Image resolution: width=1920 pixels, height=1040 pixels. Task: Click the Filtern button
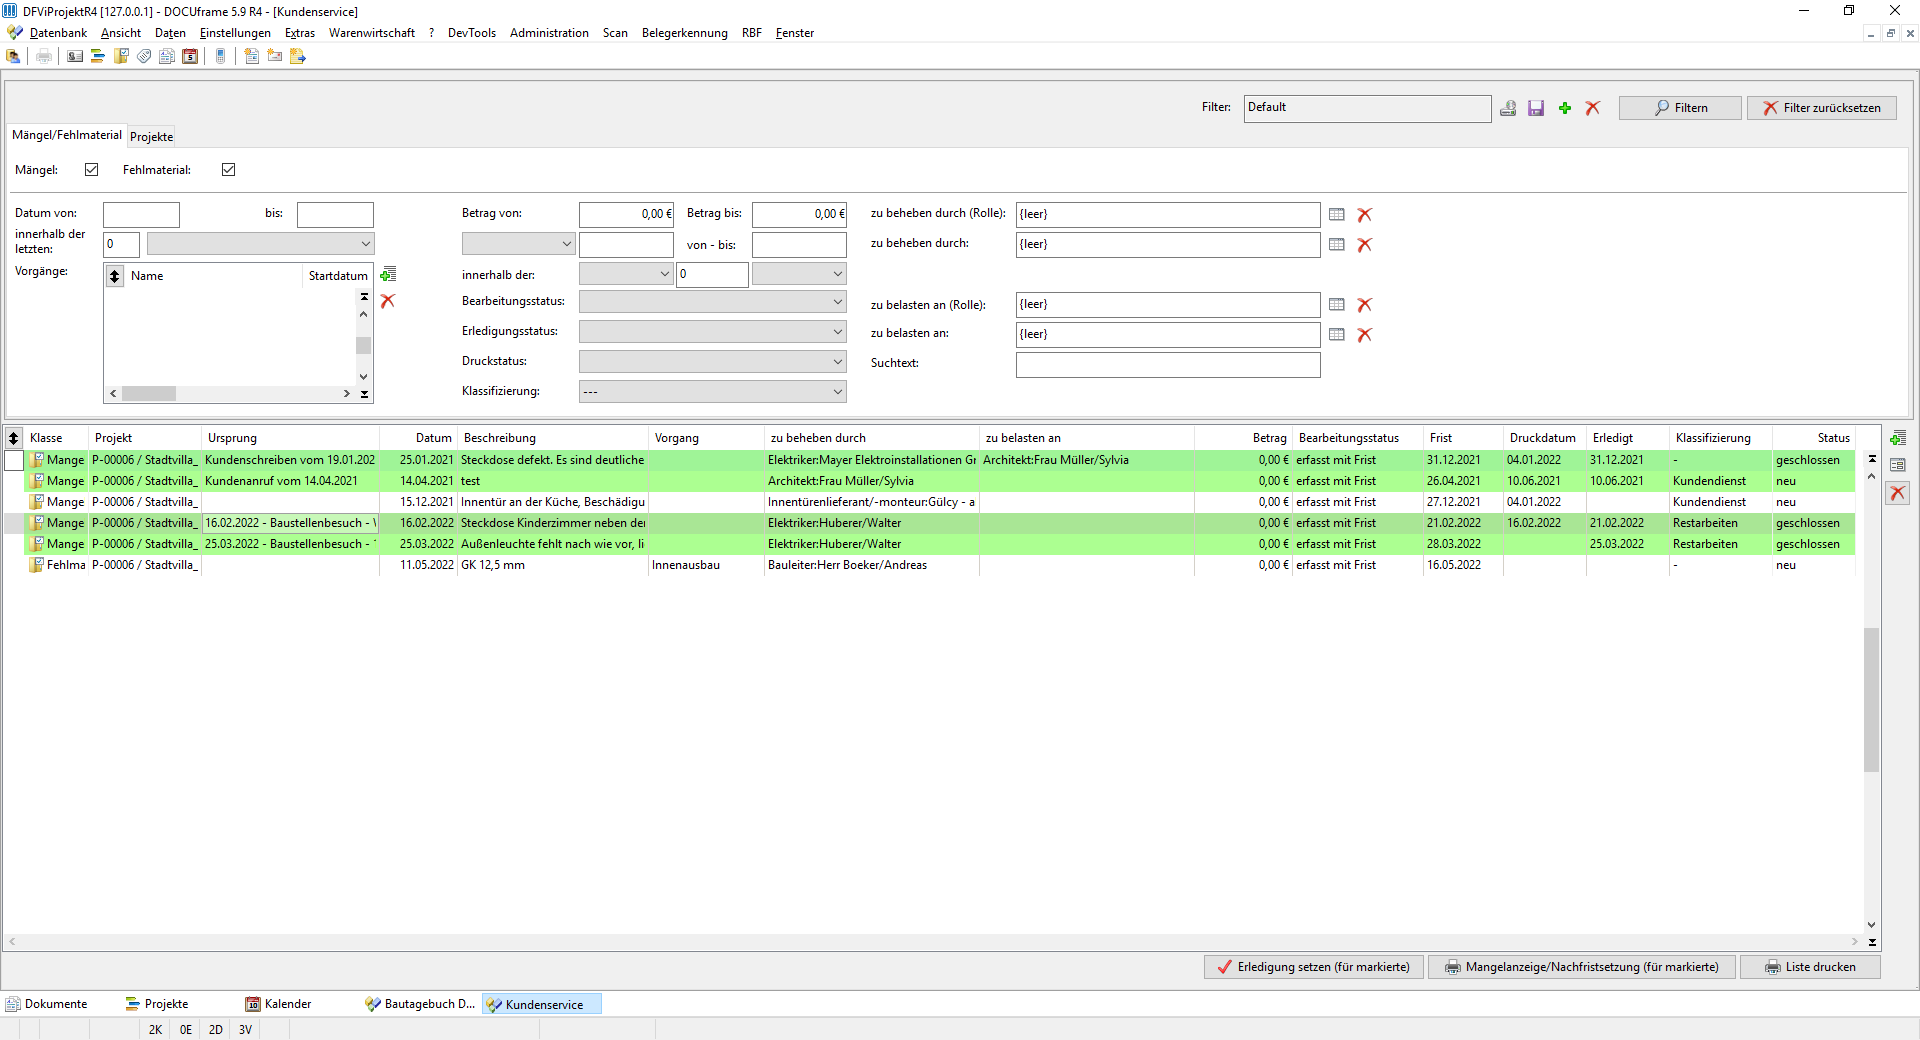(x=1680, y=108)
